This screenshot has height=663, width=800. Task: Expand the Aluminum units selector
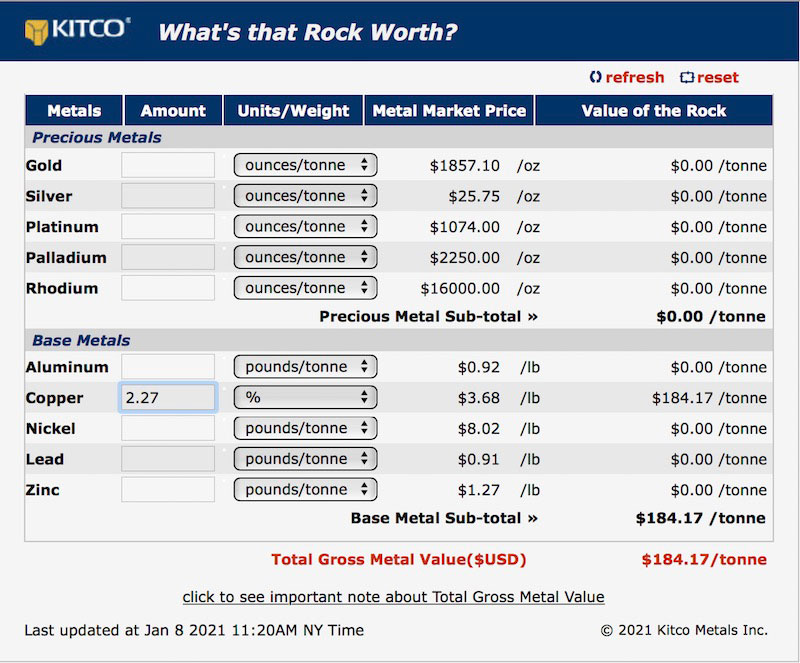(305, 367)
